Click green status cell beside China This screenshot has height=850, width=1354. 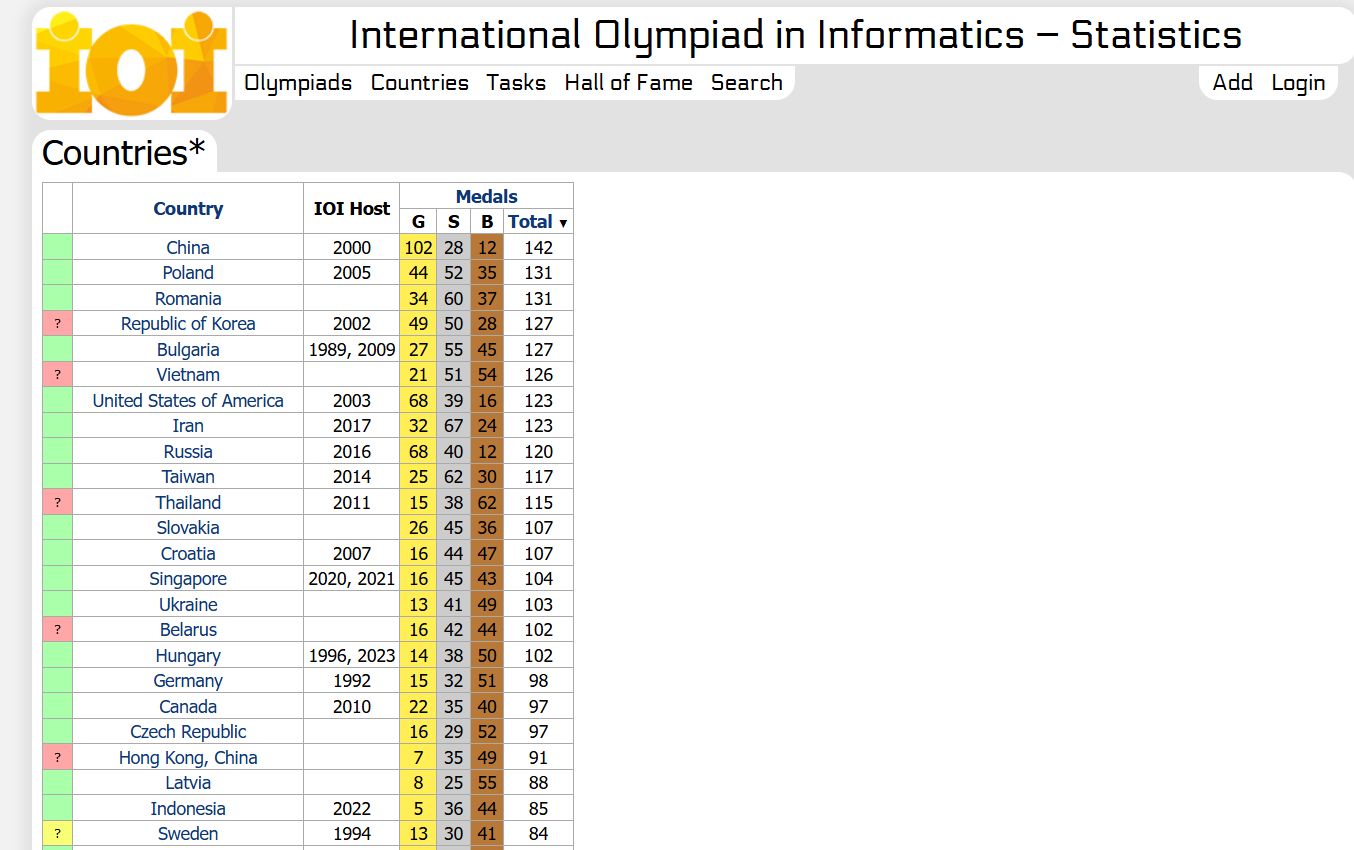point(58,248)
